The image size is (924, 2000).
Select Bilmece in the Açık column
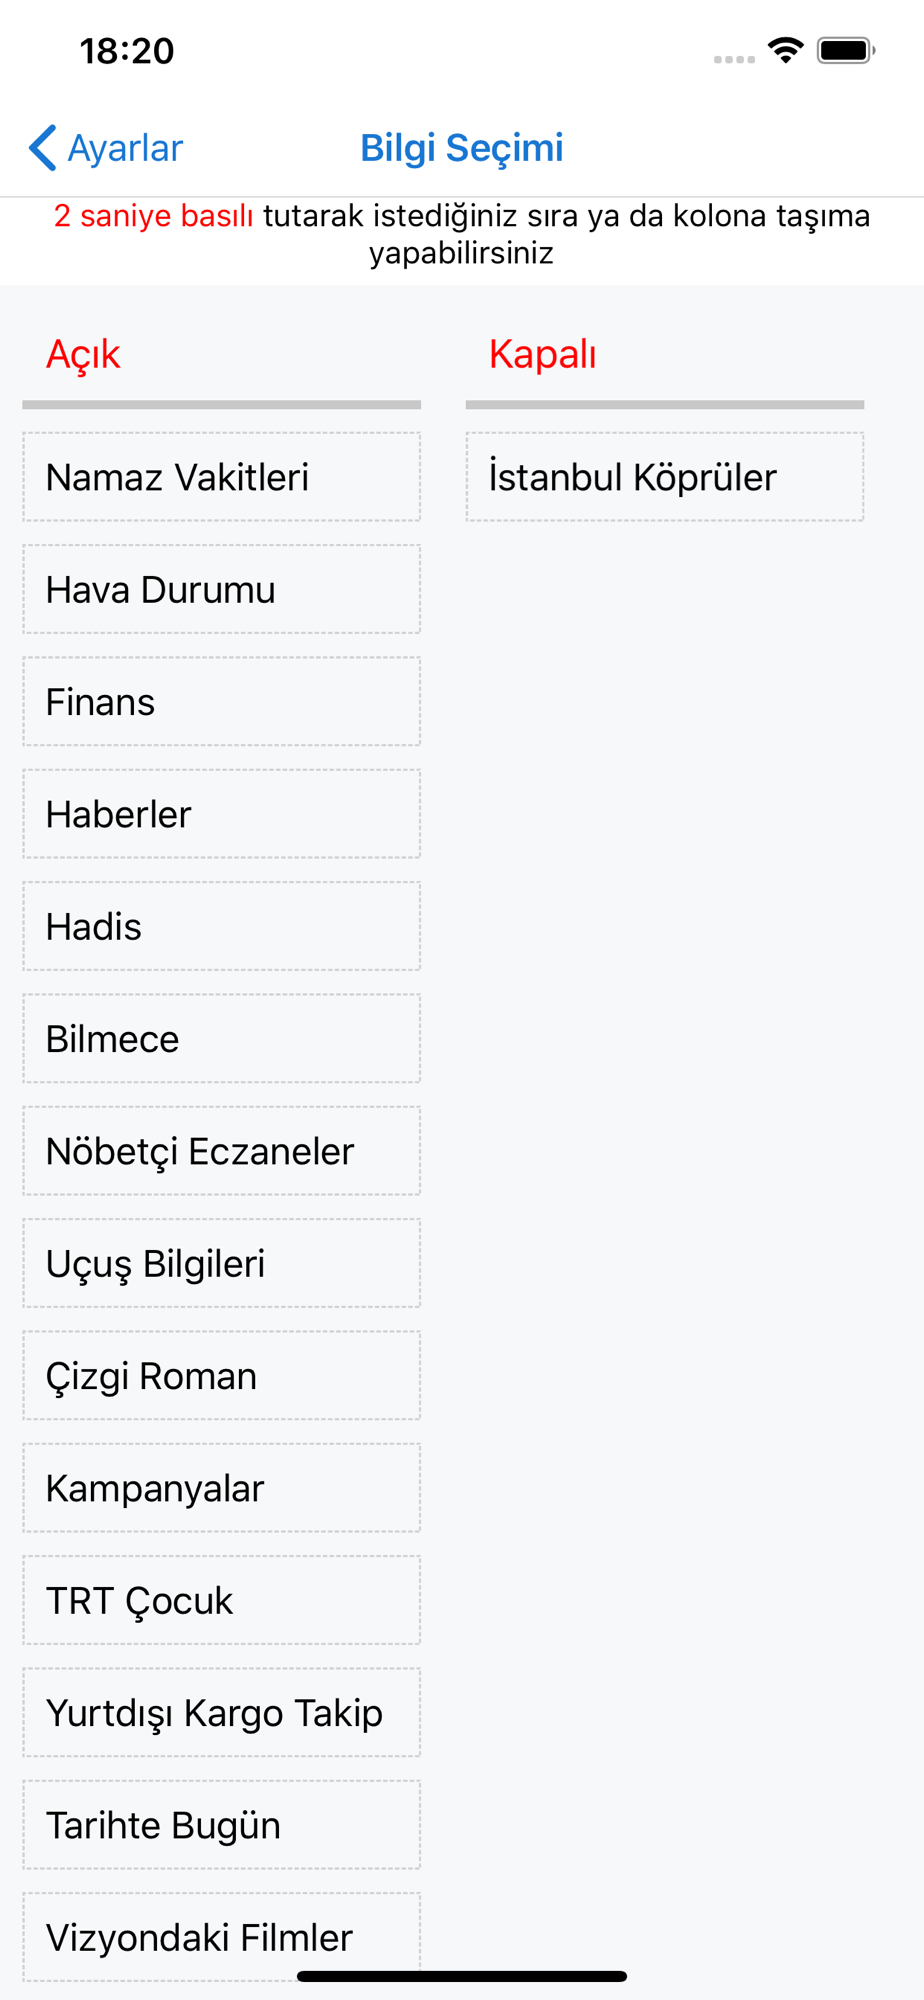pyautogui.click(x=221, y=1038)
